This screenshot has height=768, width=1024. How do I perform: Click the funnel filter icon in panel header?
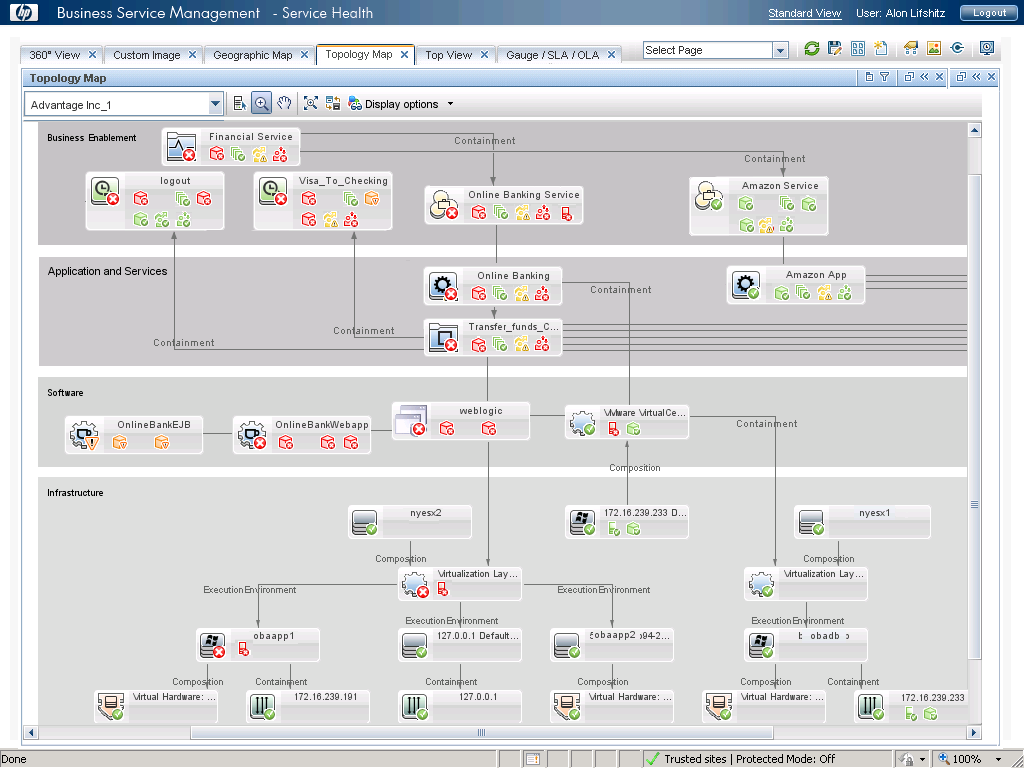pyautogui.click(x=885, y=77)
